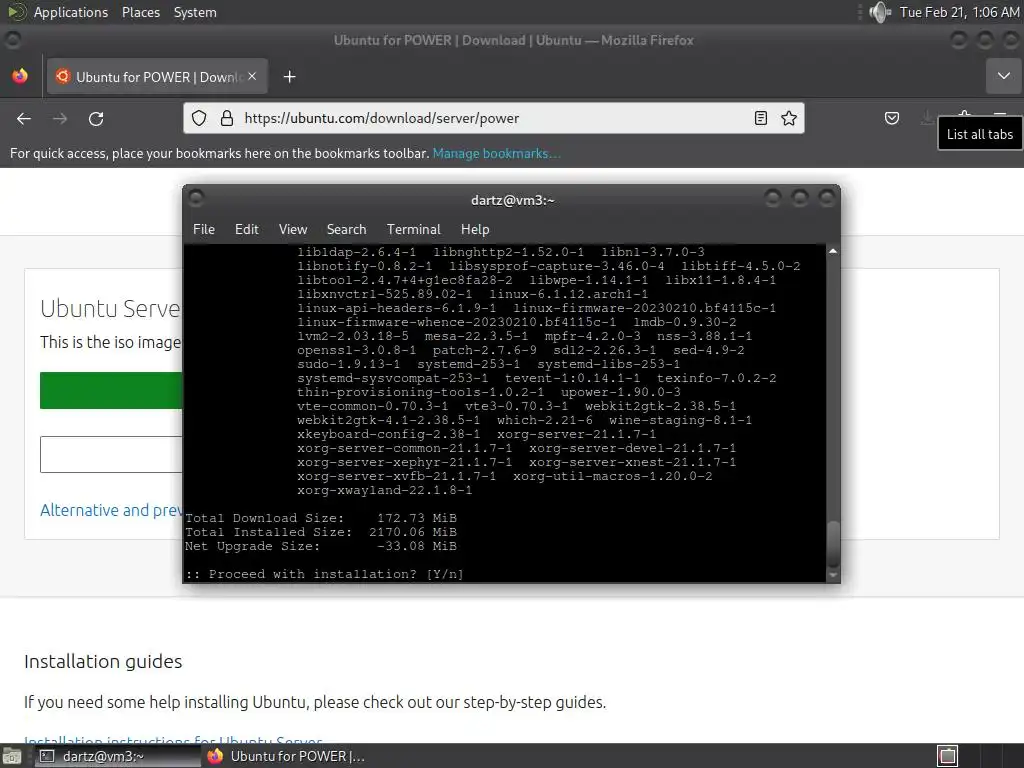The height and width of the screenshot is (768, 1024).
Task: Reload the Ubuntu download page
Action: click(x=96, y=119)
